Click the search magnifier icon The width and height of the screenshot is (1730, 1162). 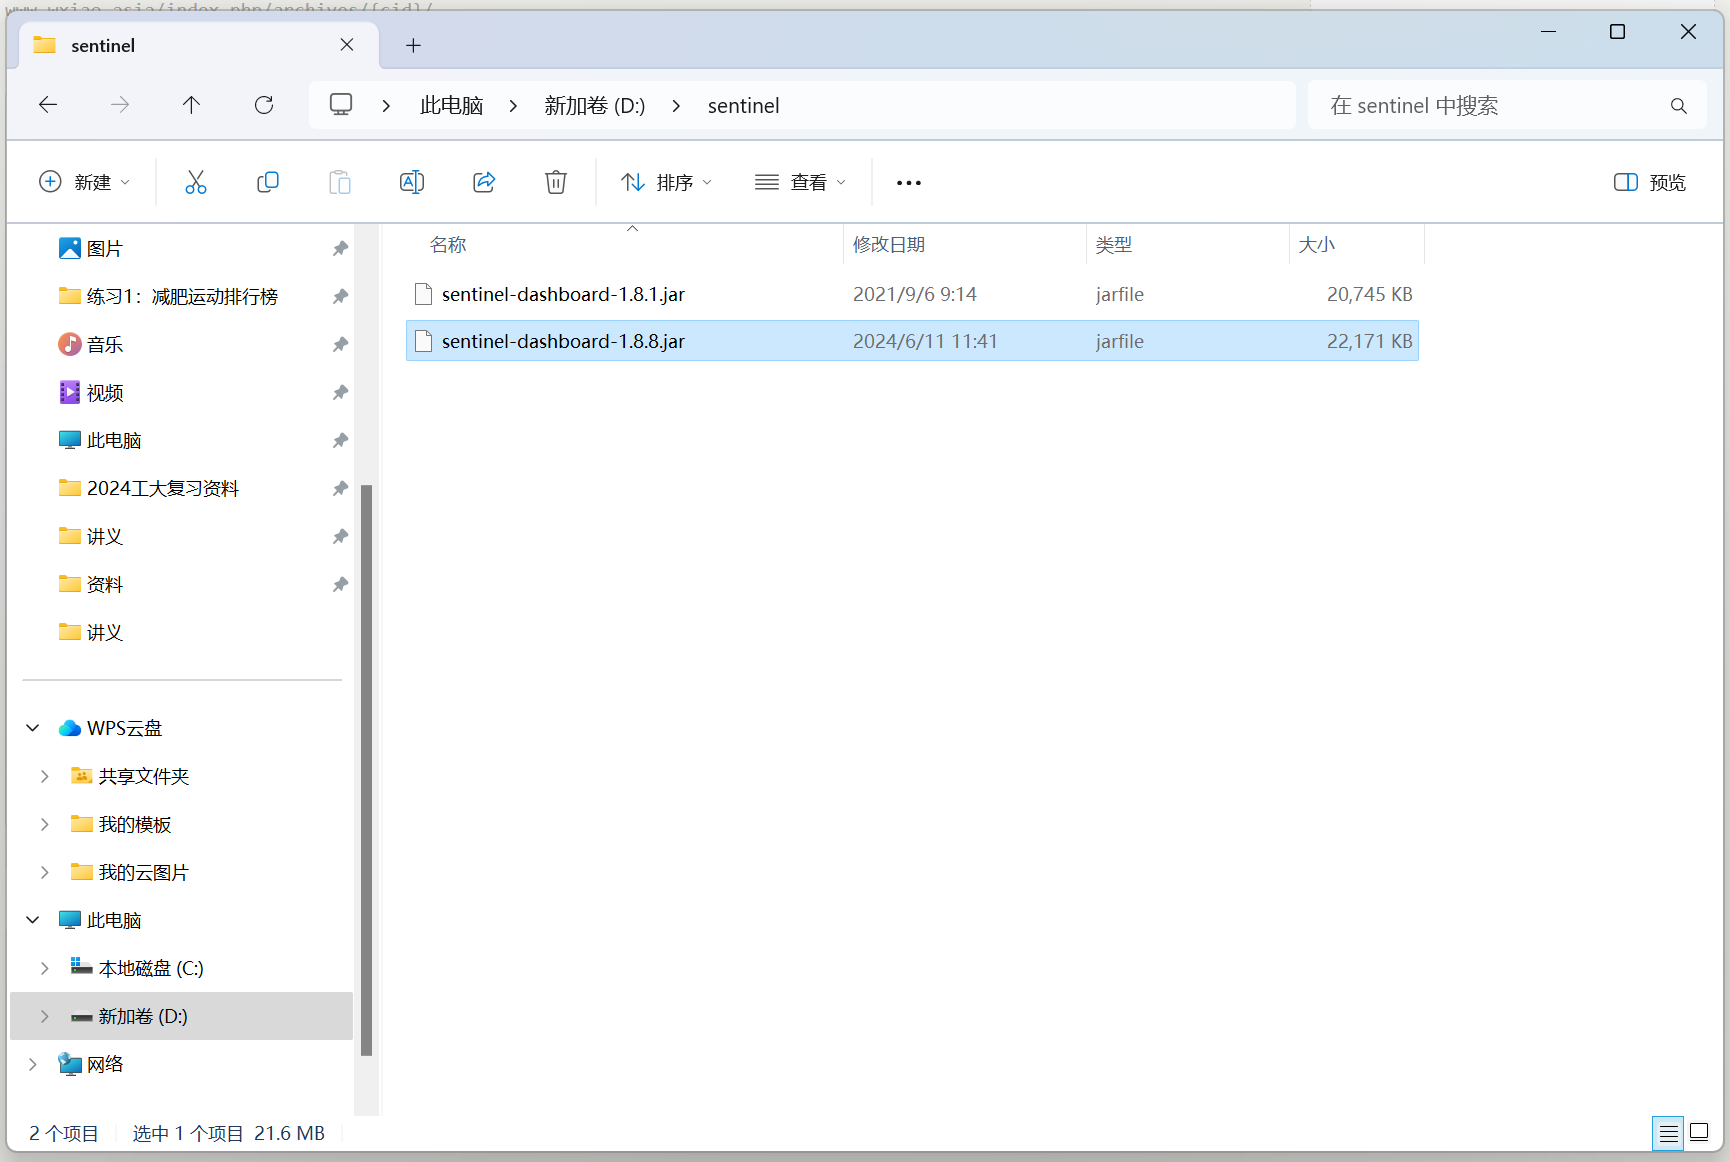(1679, 106)
